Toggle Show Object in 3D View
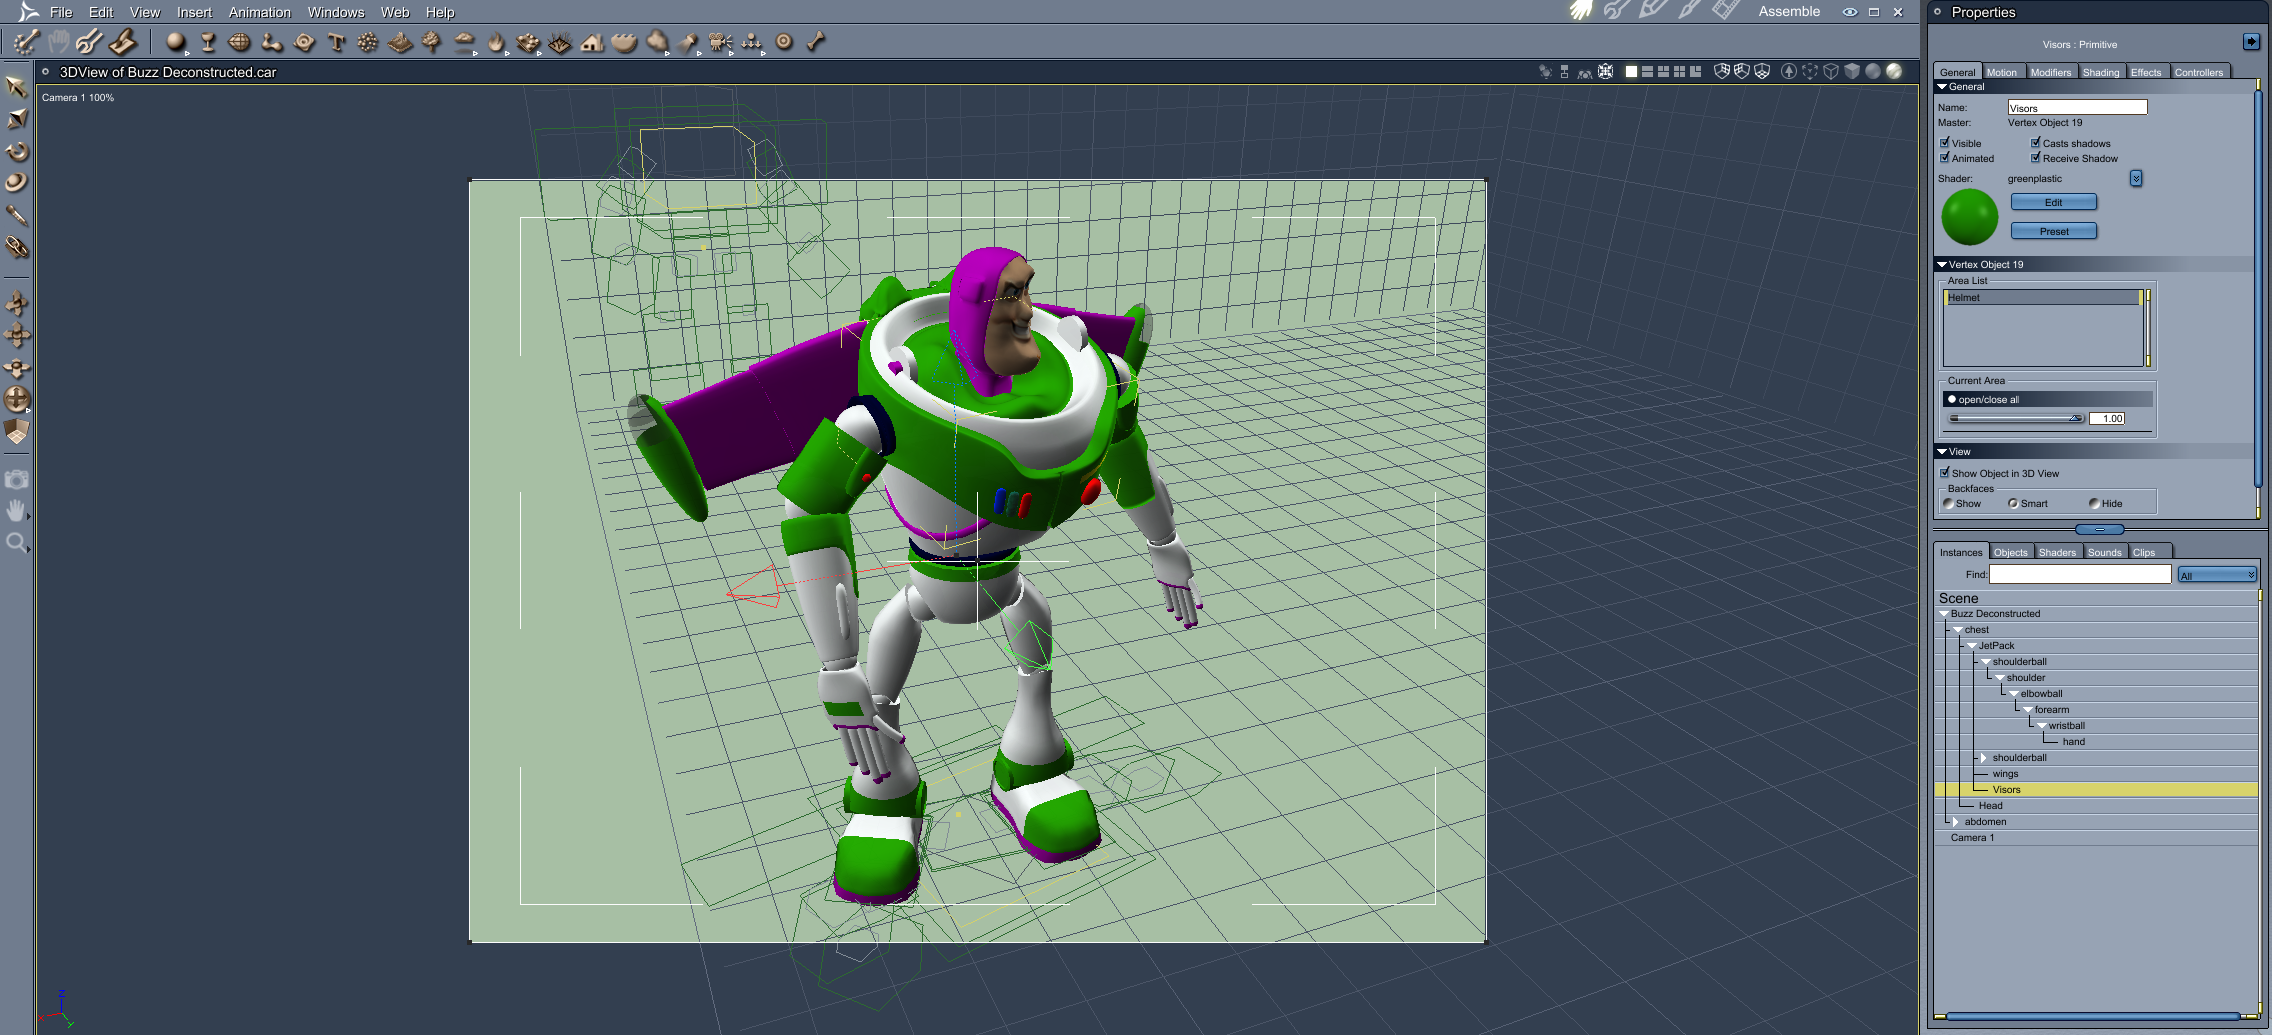This screenshot has width=2272, height=1035. (x=1945, y=473)
